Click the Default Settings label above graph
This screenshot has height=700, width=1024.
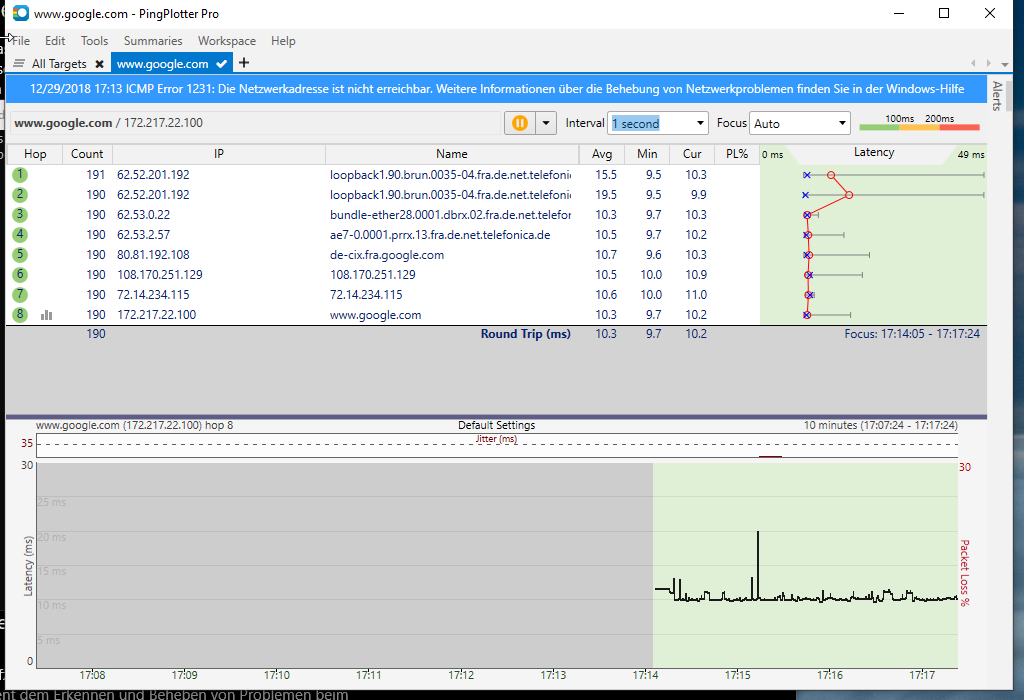pyautogui.click(x=496, y=425)
